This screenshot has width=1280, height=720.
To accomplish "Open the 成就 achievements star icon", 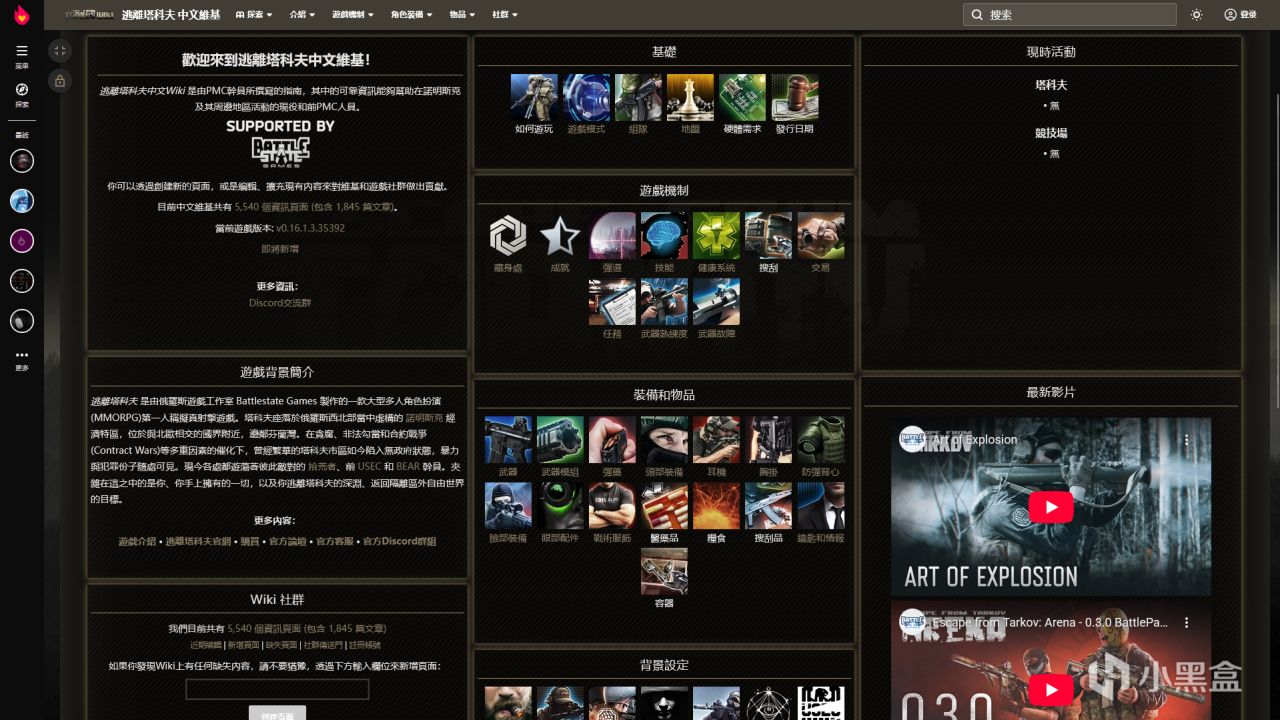I will point(560,236).
